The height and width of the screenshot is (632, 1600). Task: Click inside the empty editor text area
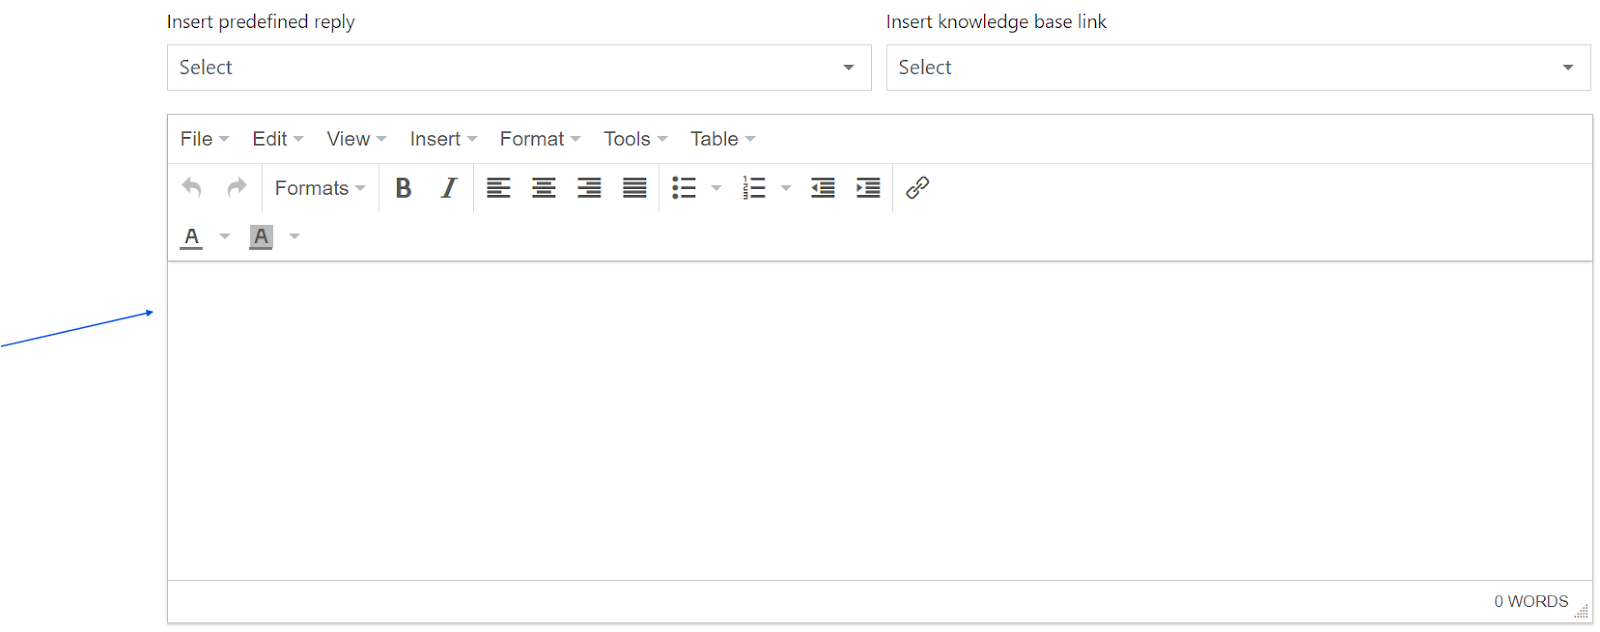point(878,420)
